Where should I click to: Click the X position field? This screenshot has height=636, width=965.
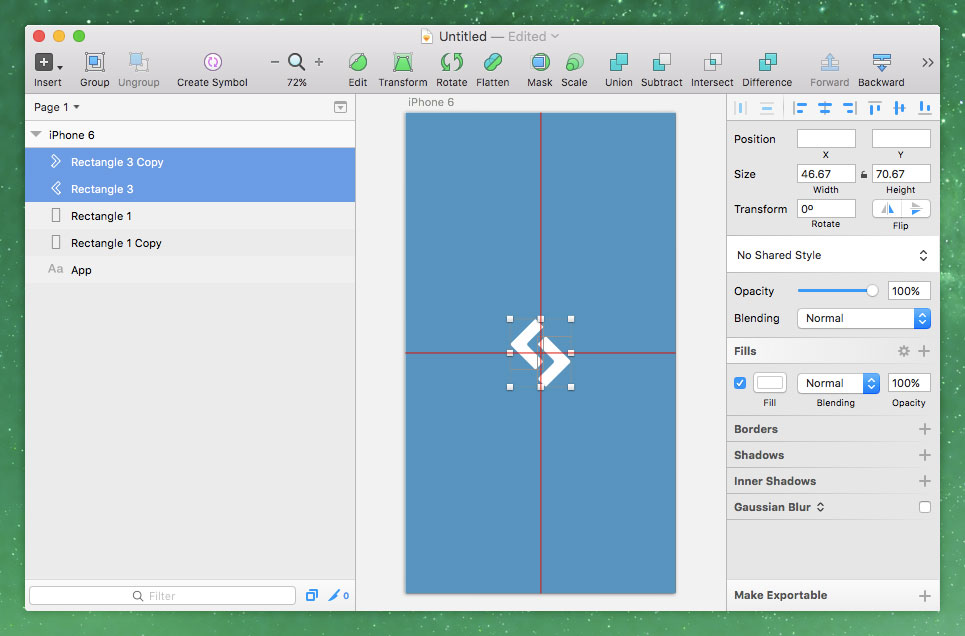click(826, 139)
